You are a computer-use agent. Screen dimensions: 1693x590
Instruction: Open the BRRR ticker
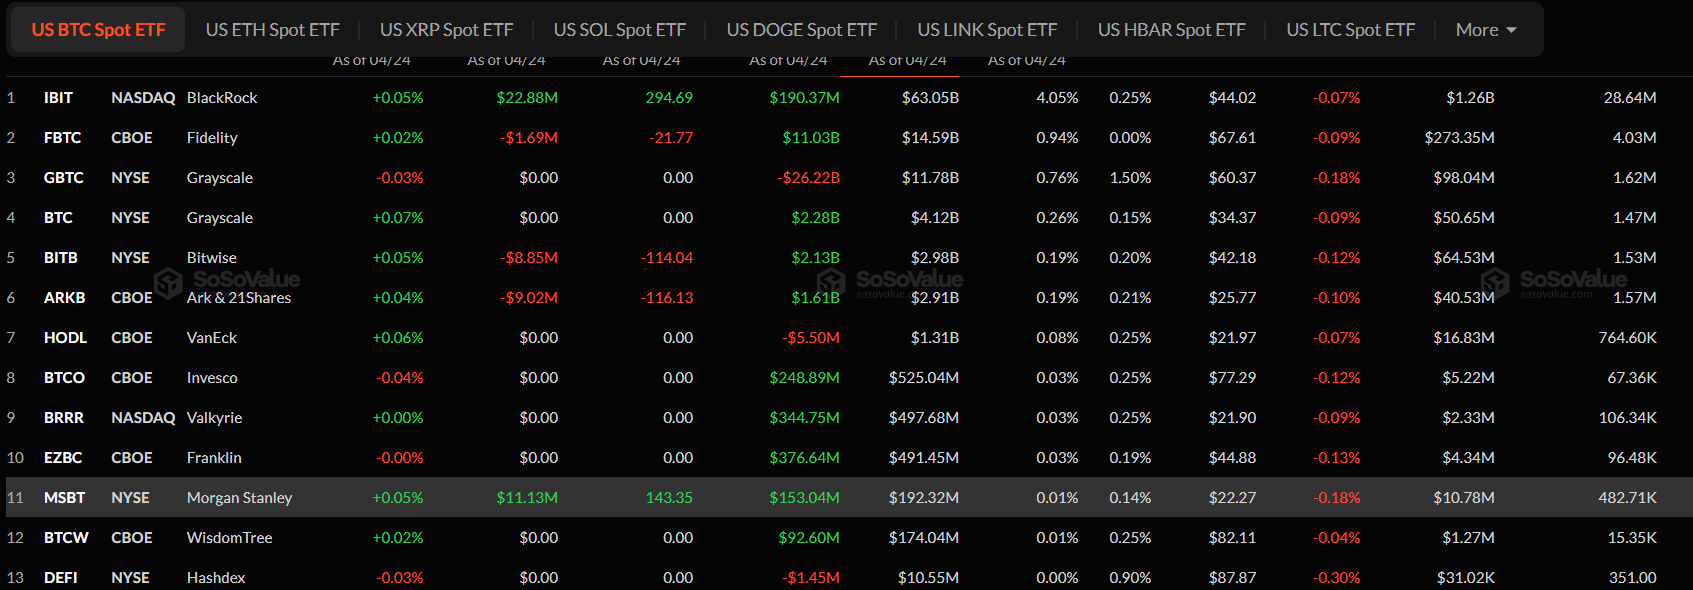point(64,418)
